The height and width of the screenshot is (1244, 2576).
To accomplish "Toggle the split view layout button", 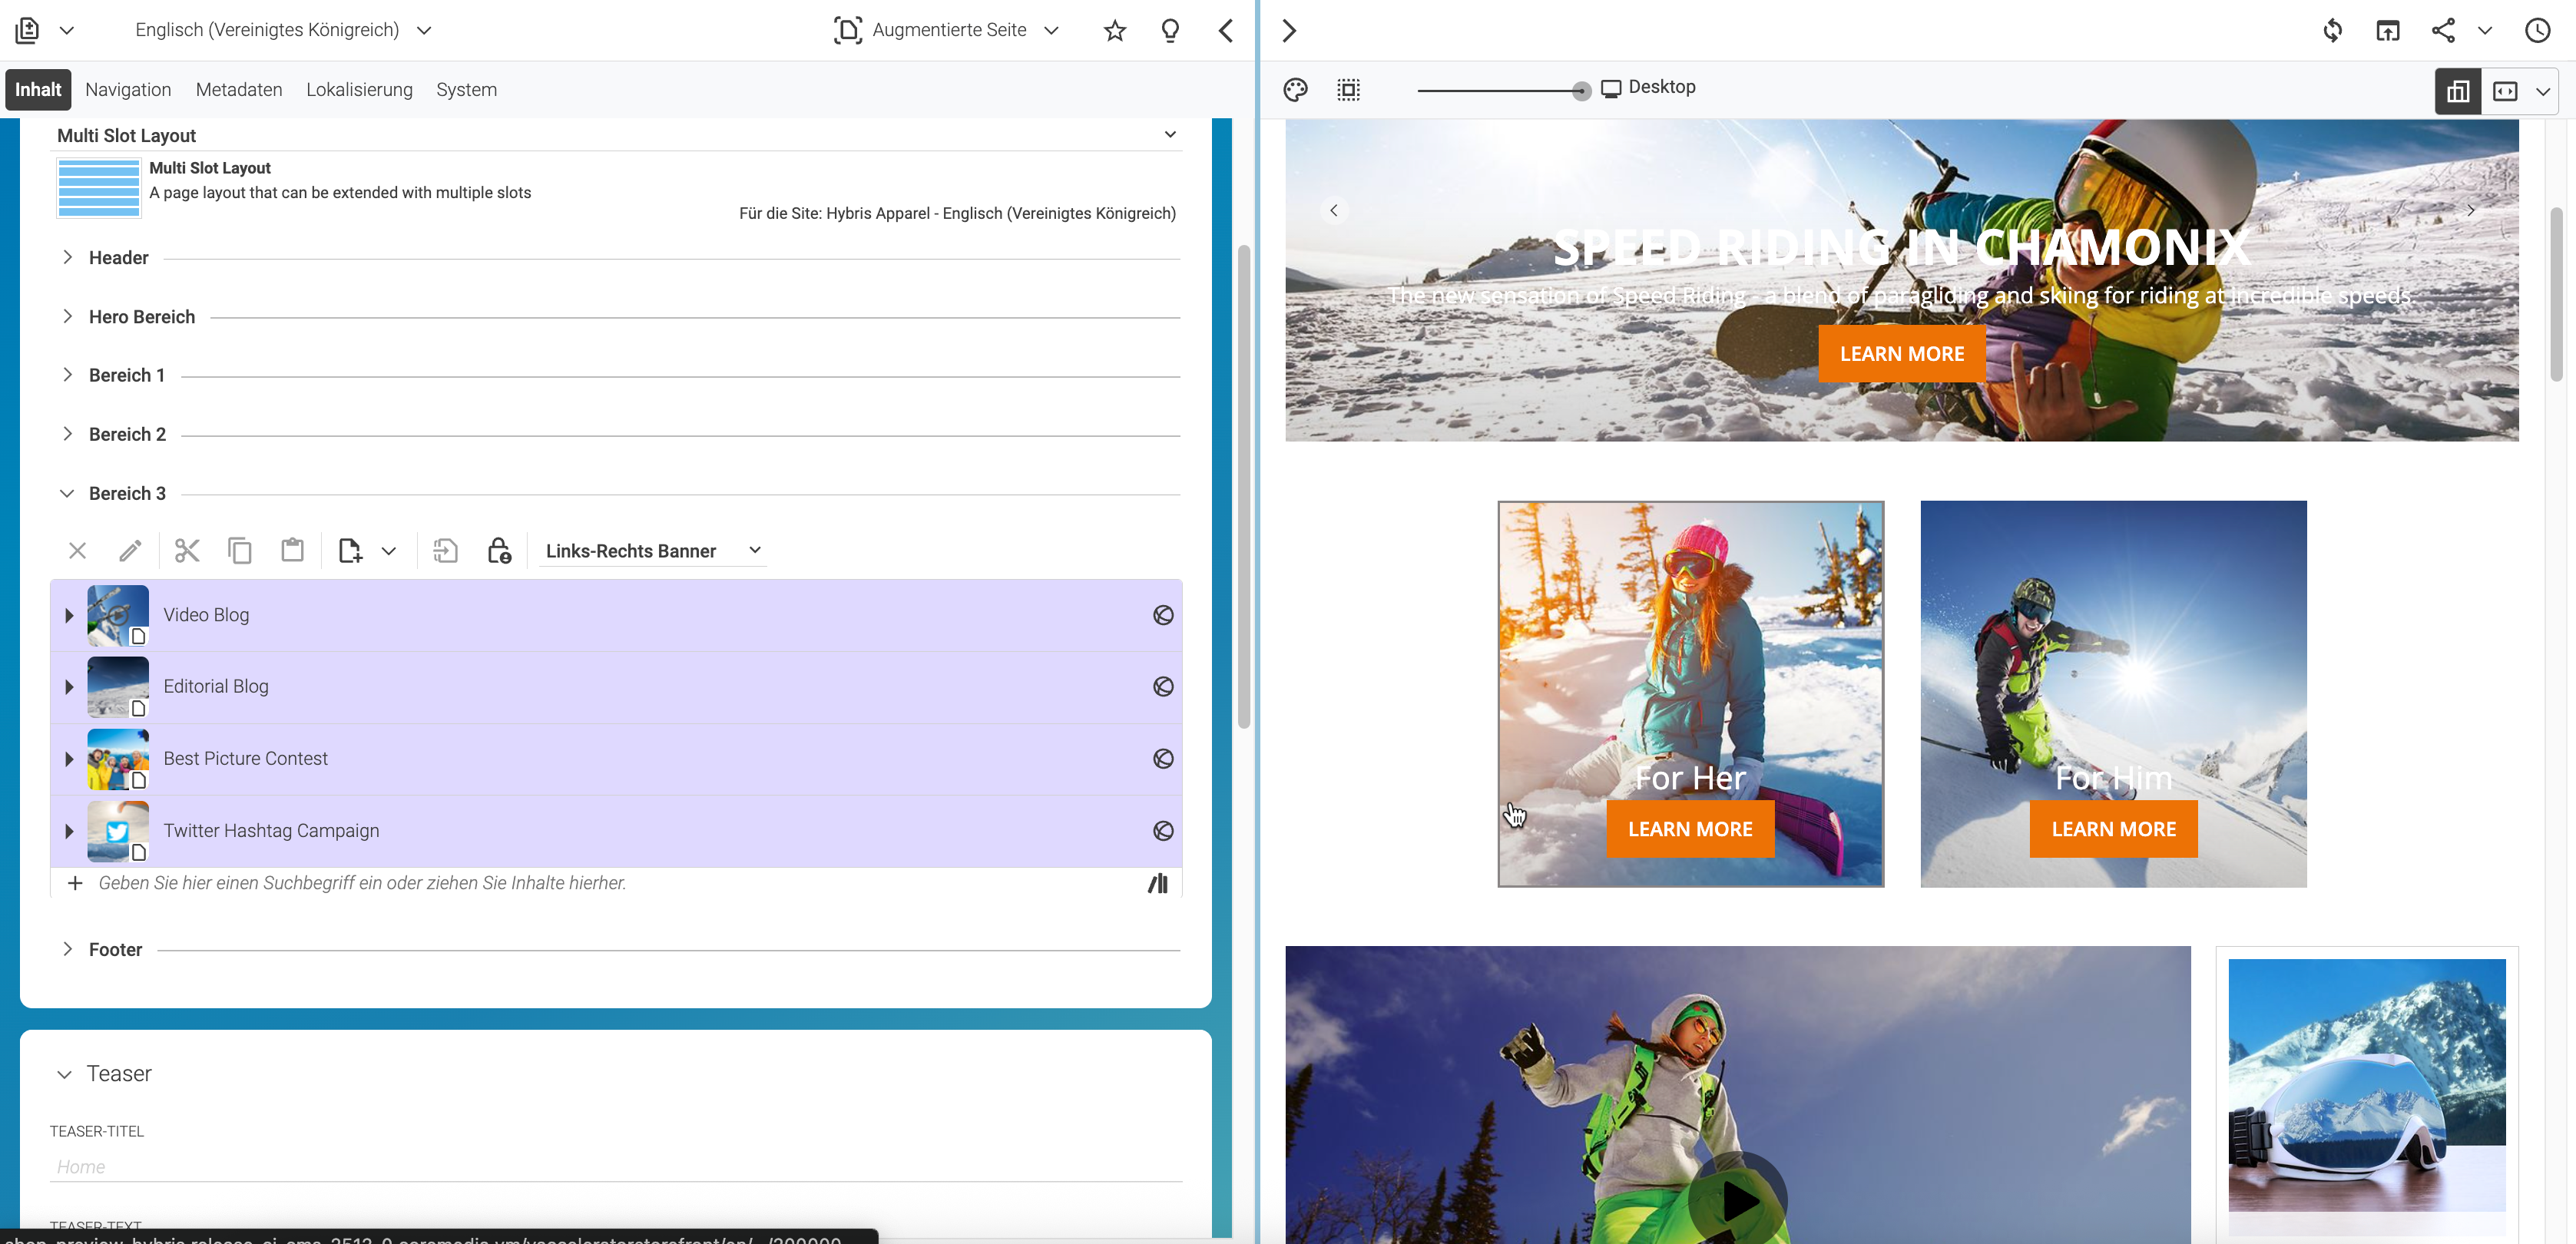I will (2457, 91).
